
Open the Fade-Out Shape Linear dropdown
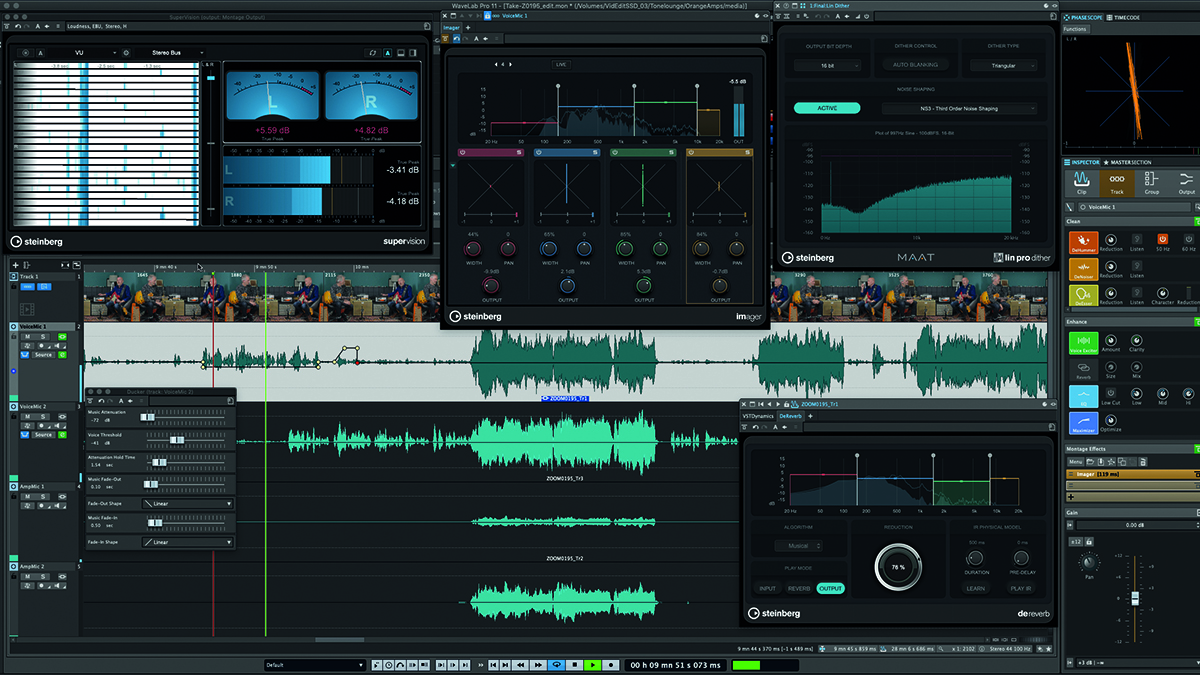[187, 504]
